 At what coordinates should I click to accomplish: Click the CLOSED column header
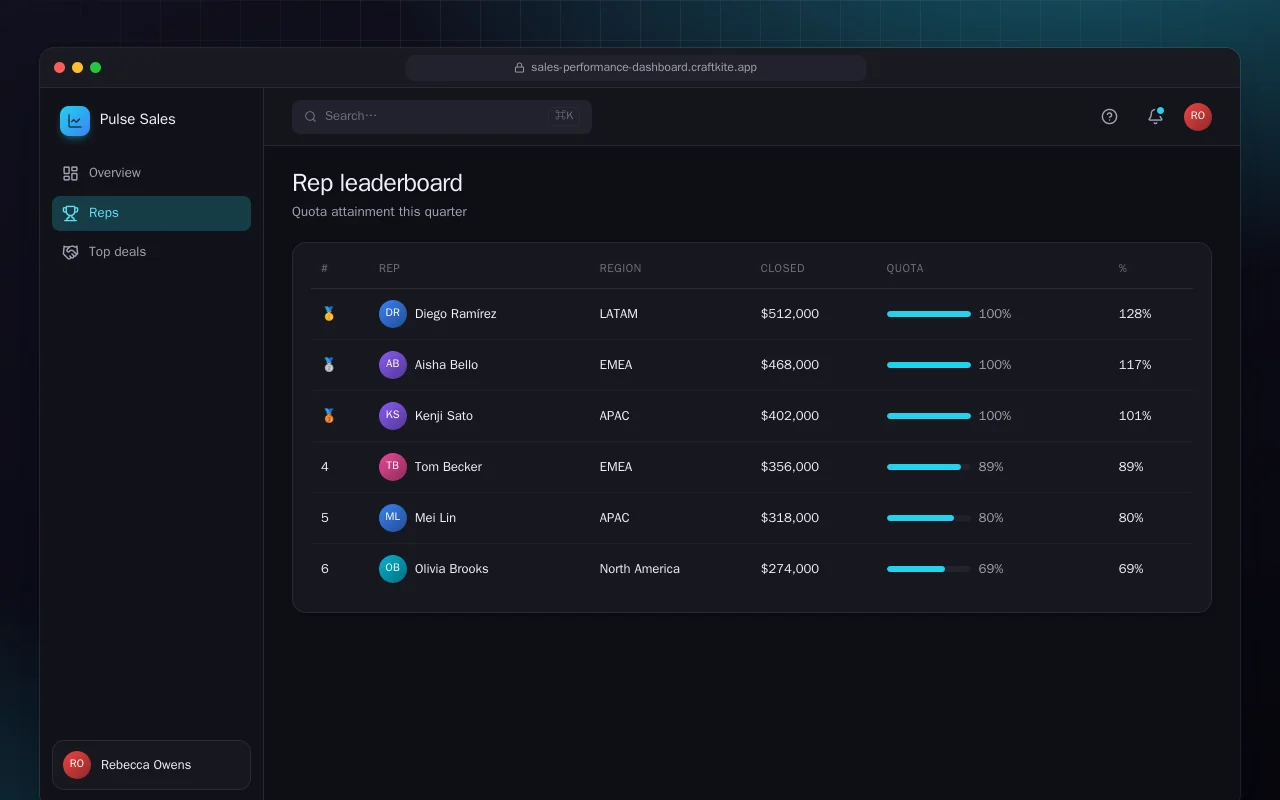[783, 268]
